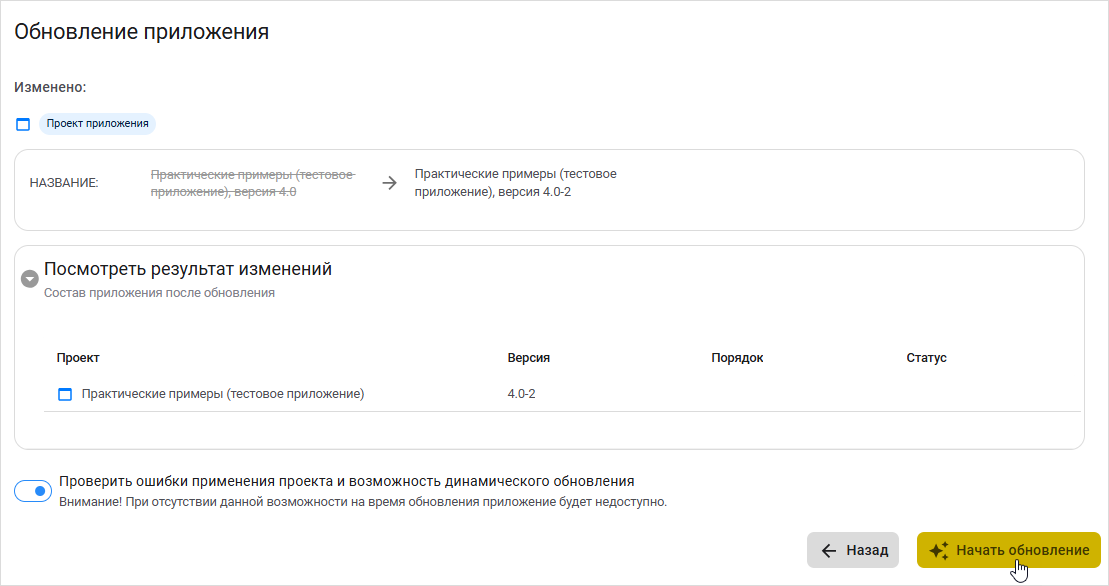Click the left arrow icon on «Назад»
The height and width of the screenshot is (586, 1109).
pyautogui.click(x=829, y=551)
